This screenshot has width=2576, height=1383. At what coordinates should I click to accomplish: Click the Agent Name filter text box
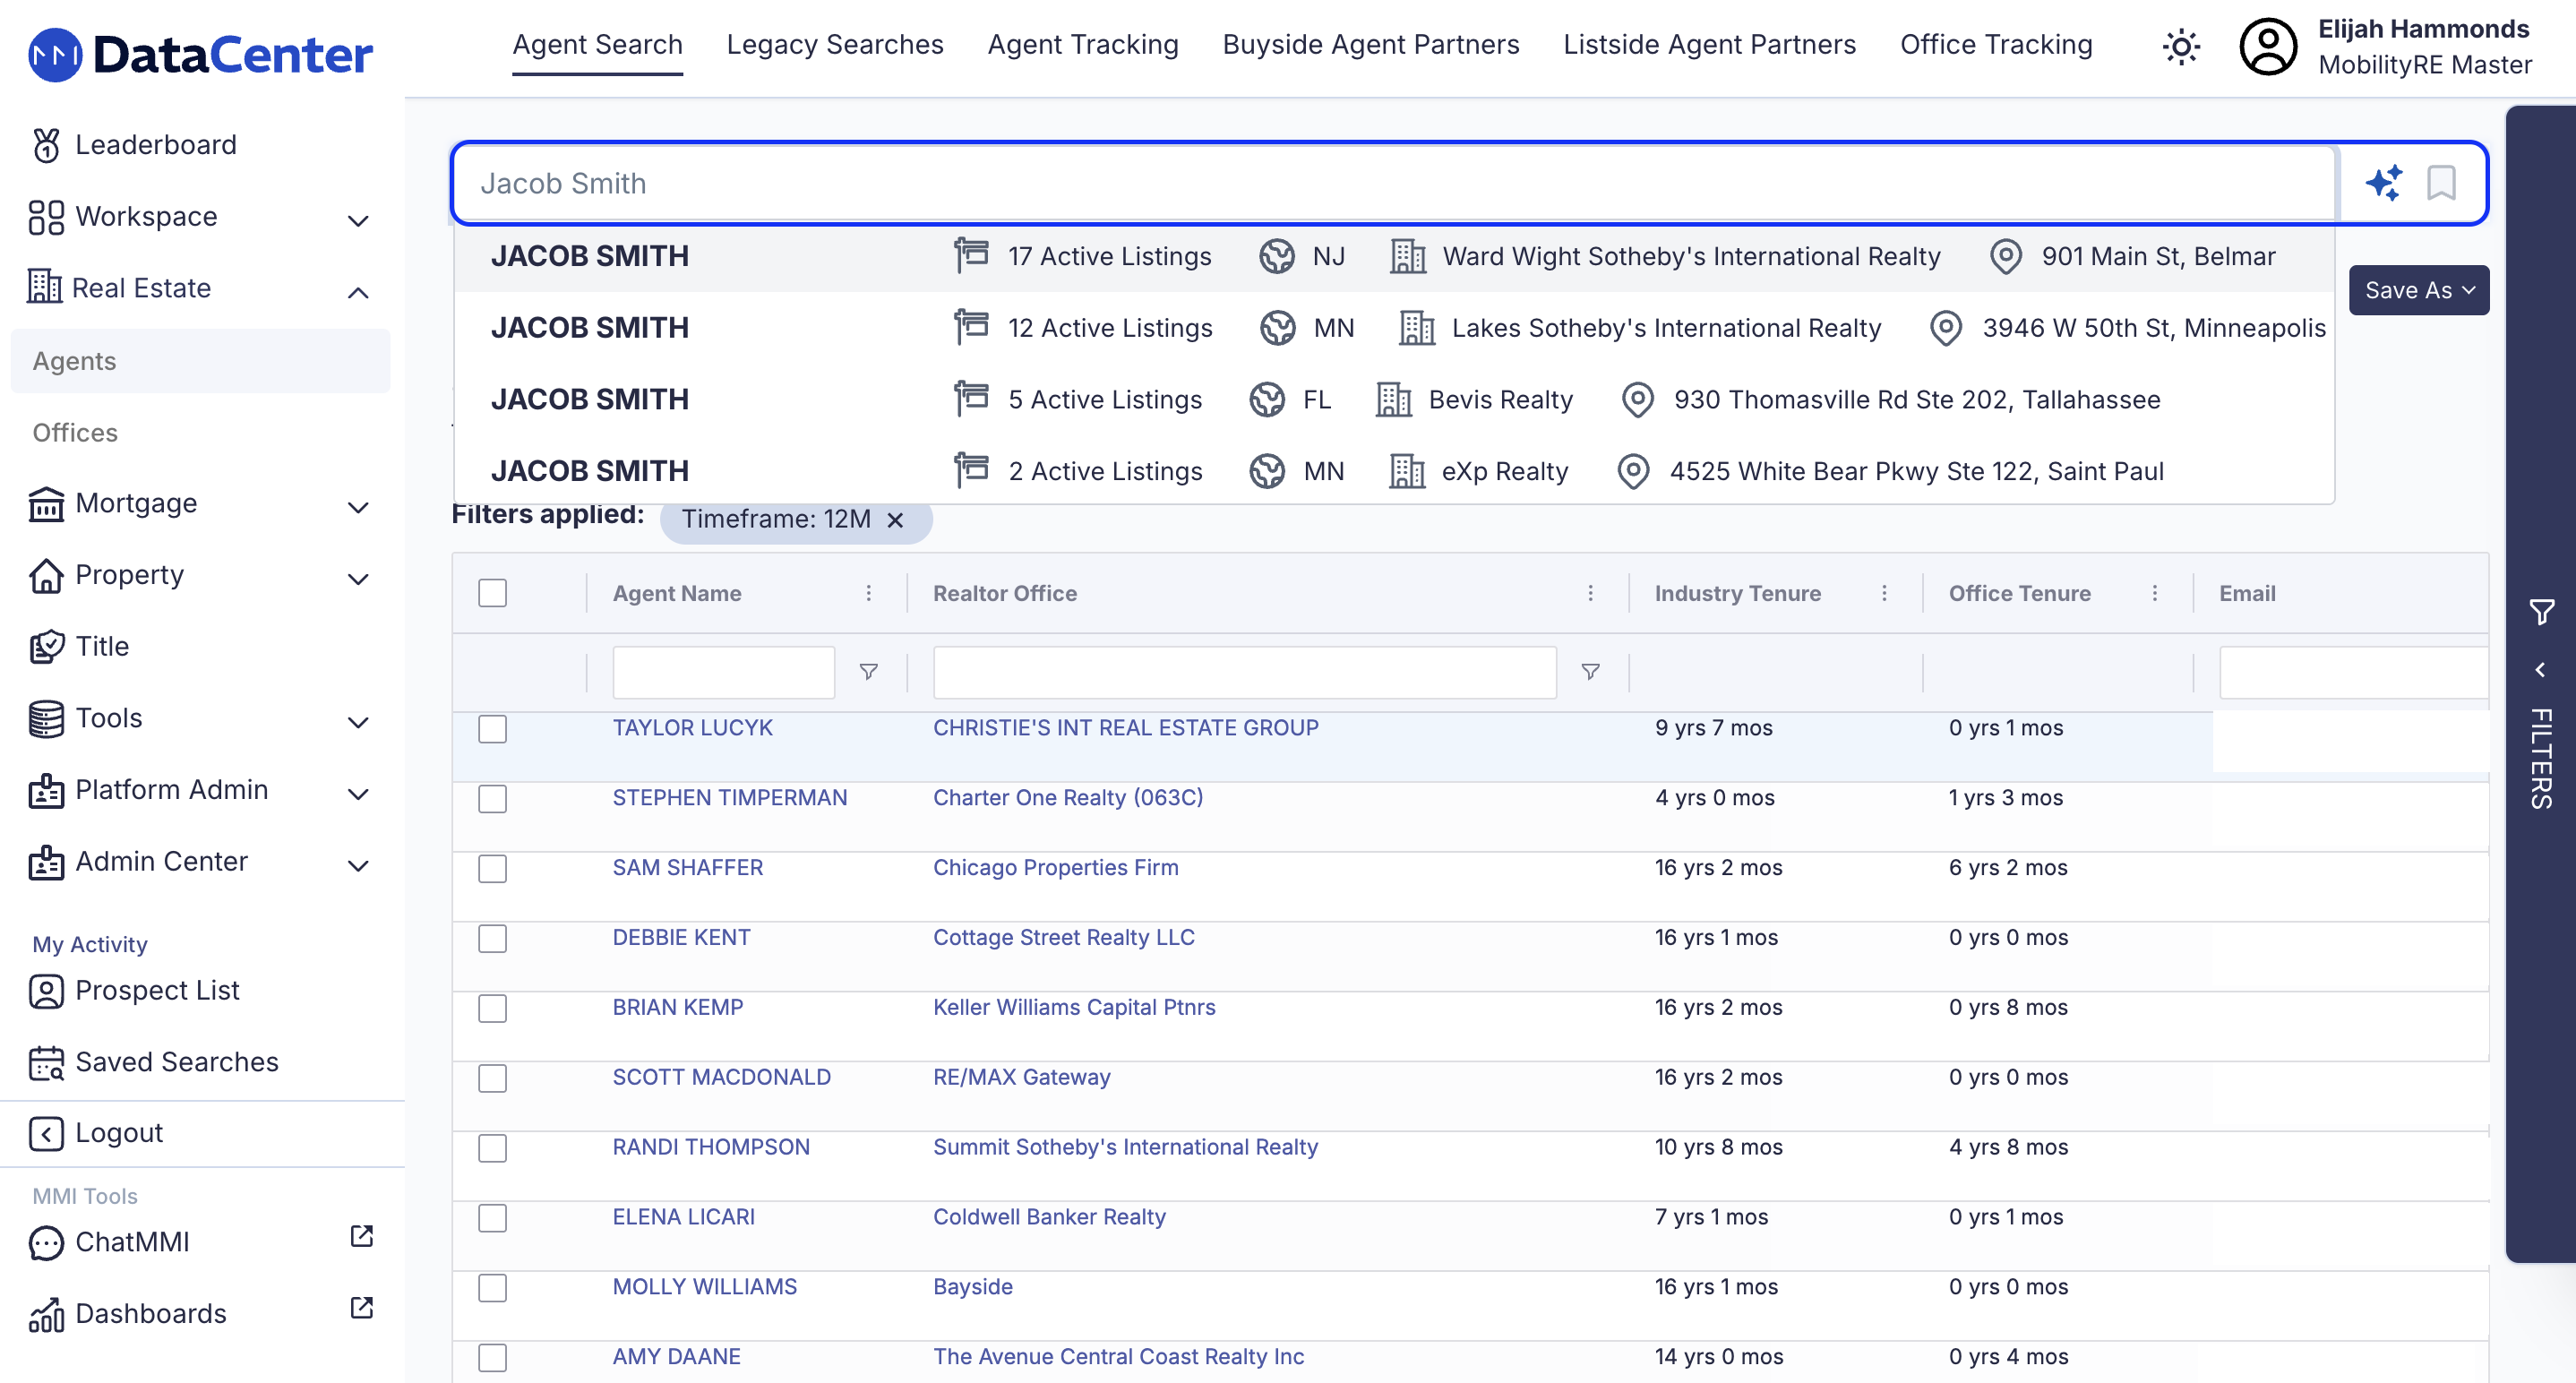(723, 672)
